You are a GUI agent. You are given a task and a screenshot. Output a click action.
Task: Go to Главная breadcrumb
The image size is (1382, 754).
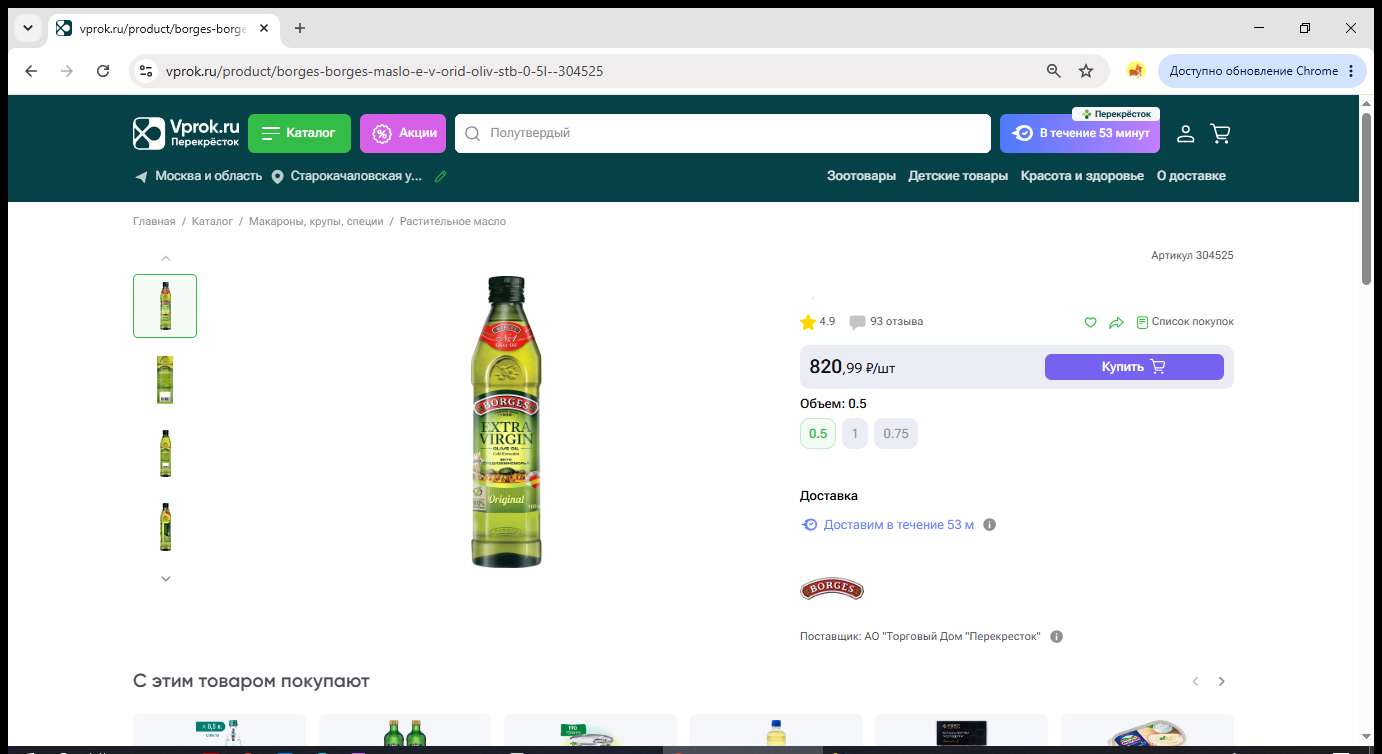(x=154, y=221)
